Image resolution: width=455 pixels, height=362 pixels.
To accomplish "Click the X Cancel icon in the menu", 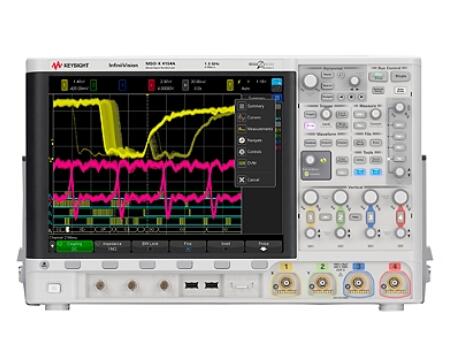I will coord(242,180).
